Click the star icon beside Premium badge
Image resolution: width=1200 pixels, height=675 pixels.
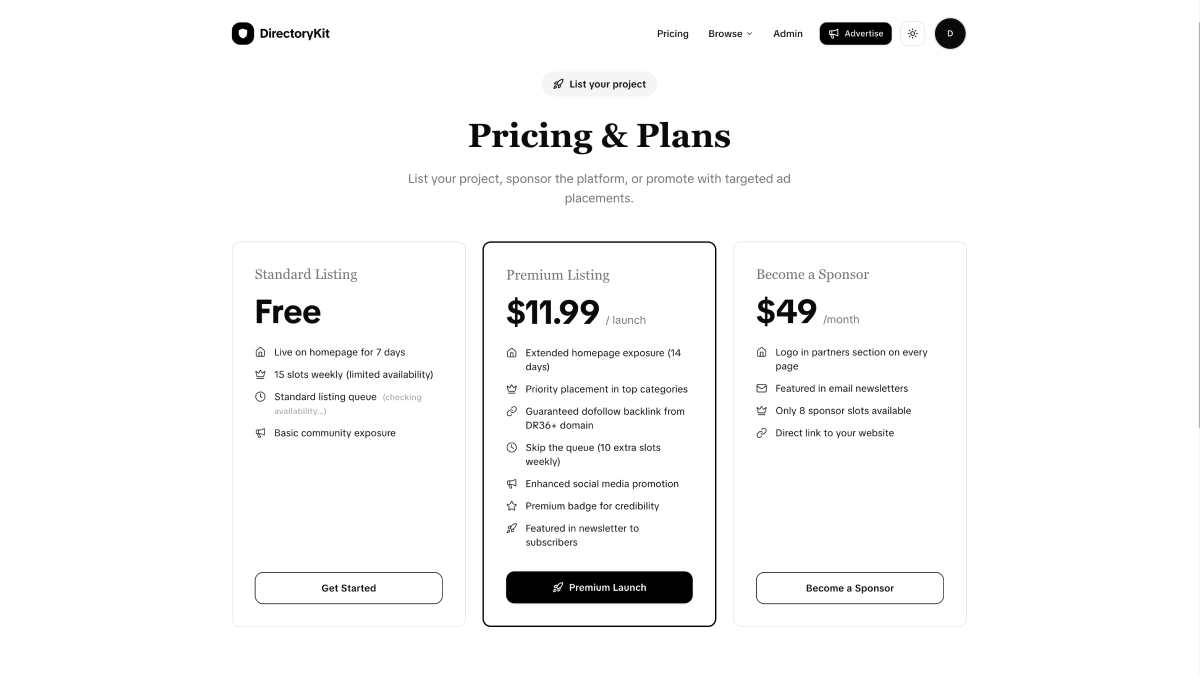(x=512, y=506)
